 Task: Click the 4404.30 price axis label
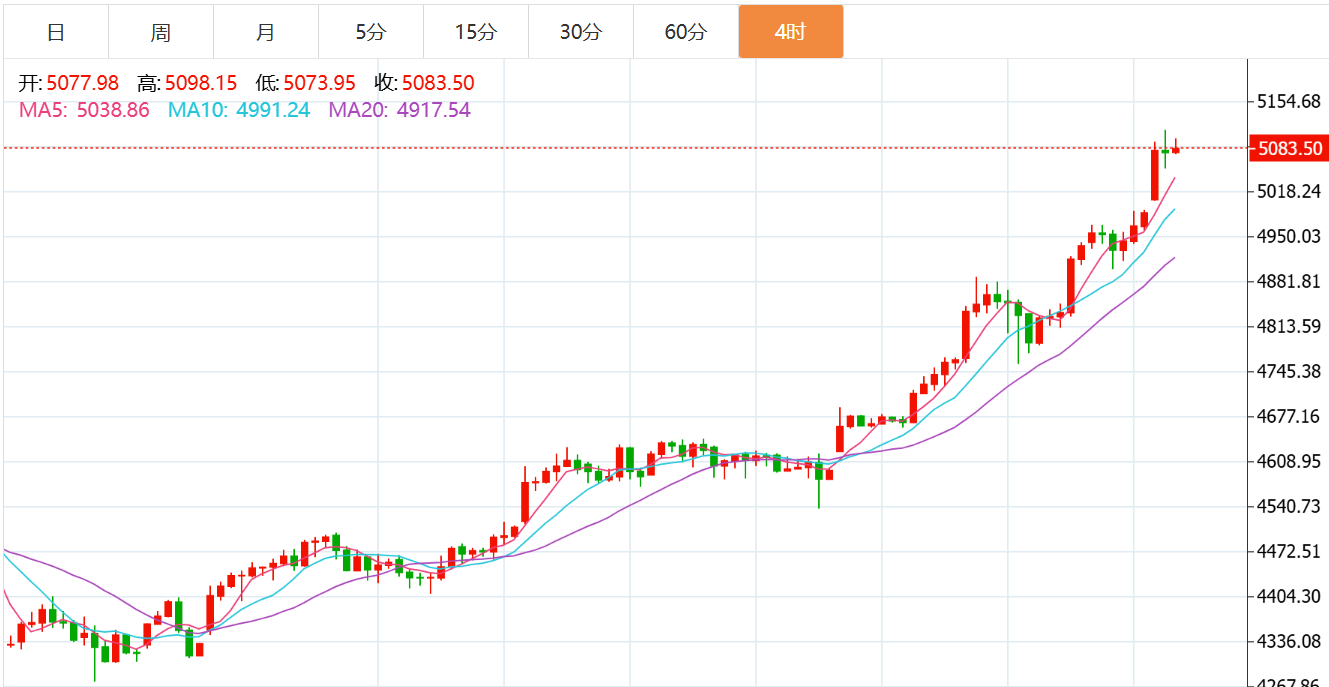1290,596
